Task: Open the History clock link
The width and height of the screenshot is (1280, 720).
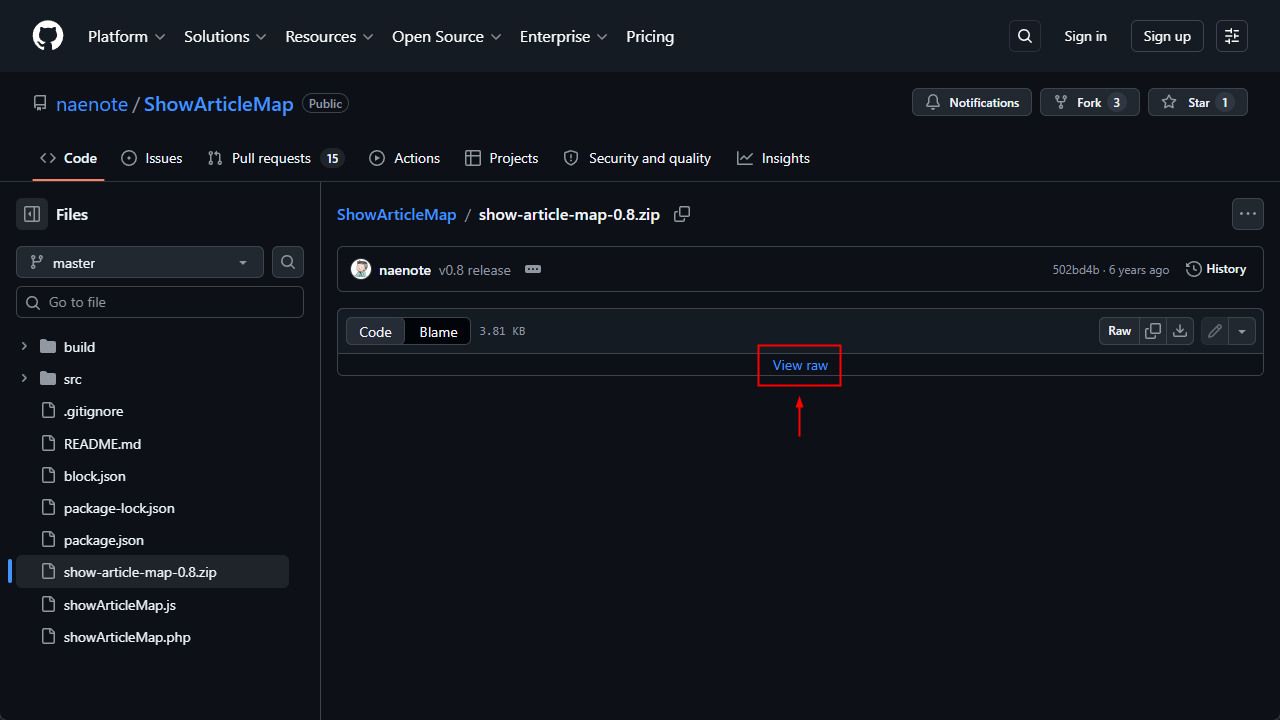Action: (1216, 269)
